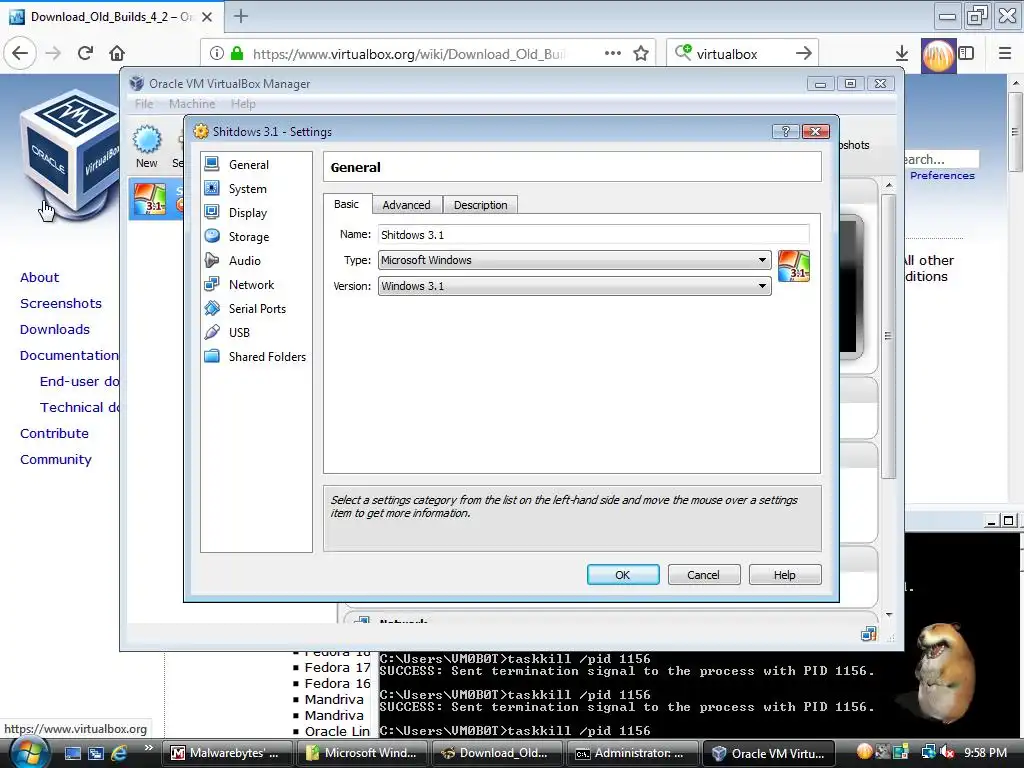Open Help menu in VirtualBox Manager
Screen dimensions: 1024x768
tap(243, 104)
